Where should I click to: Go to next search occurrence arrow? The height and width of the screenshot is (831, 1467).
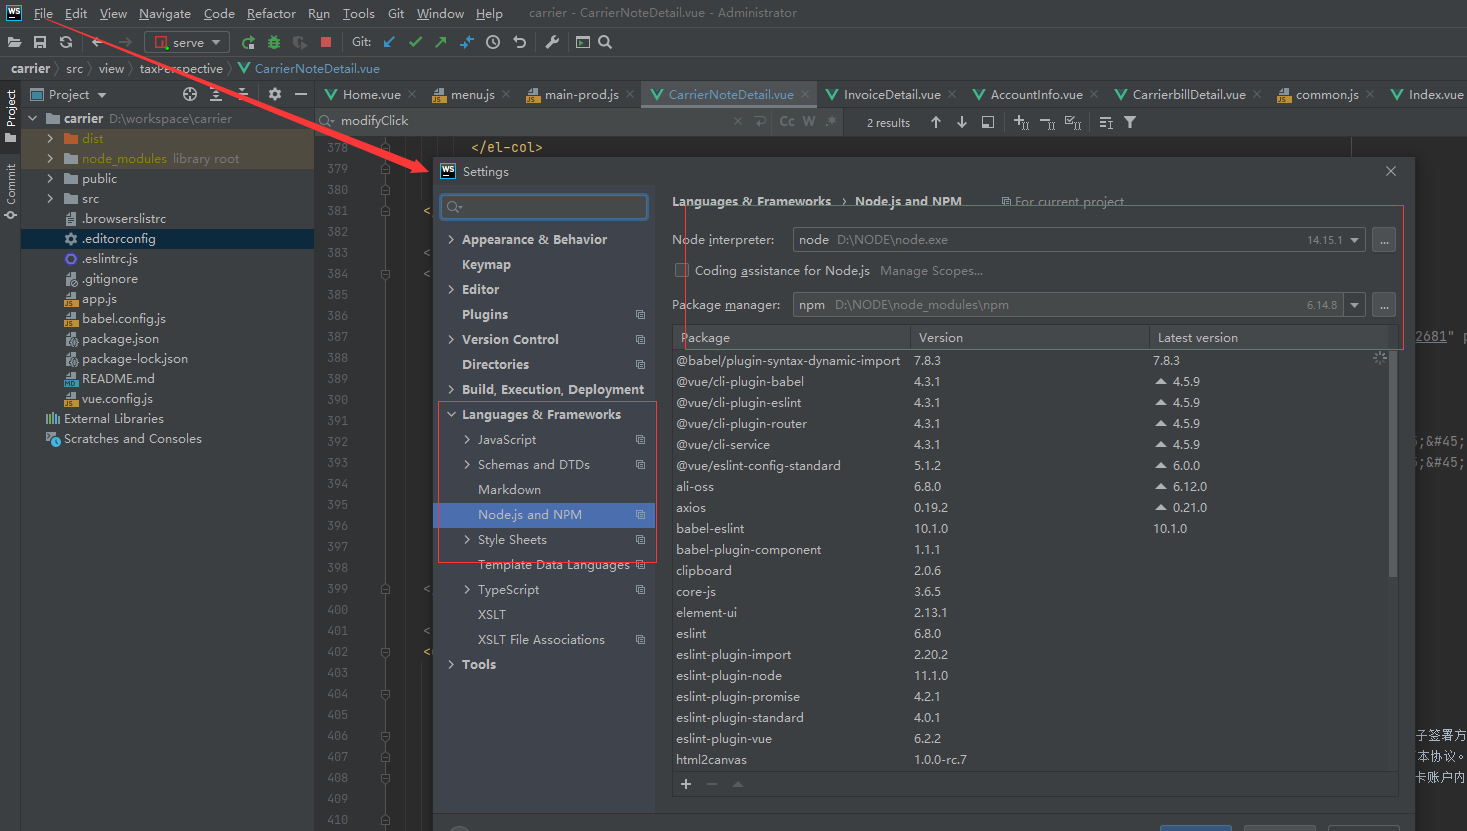[x=962, y=122]
